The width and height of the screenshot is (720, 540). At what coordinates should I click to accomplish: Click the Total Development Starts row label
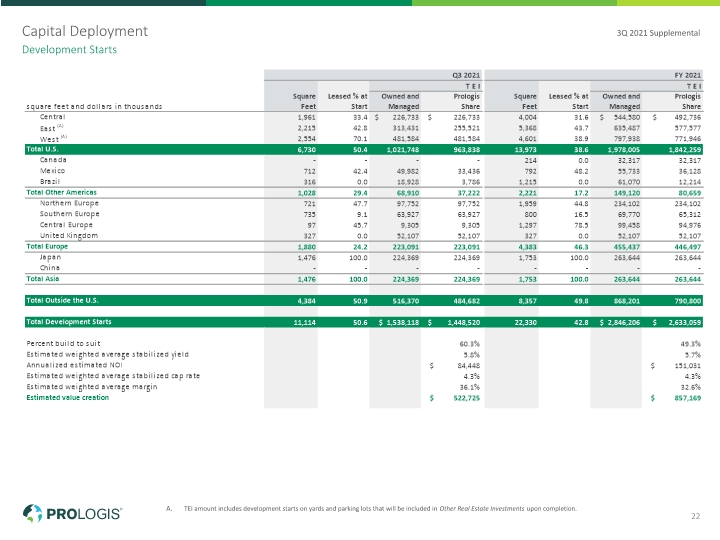[69, 322]
